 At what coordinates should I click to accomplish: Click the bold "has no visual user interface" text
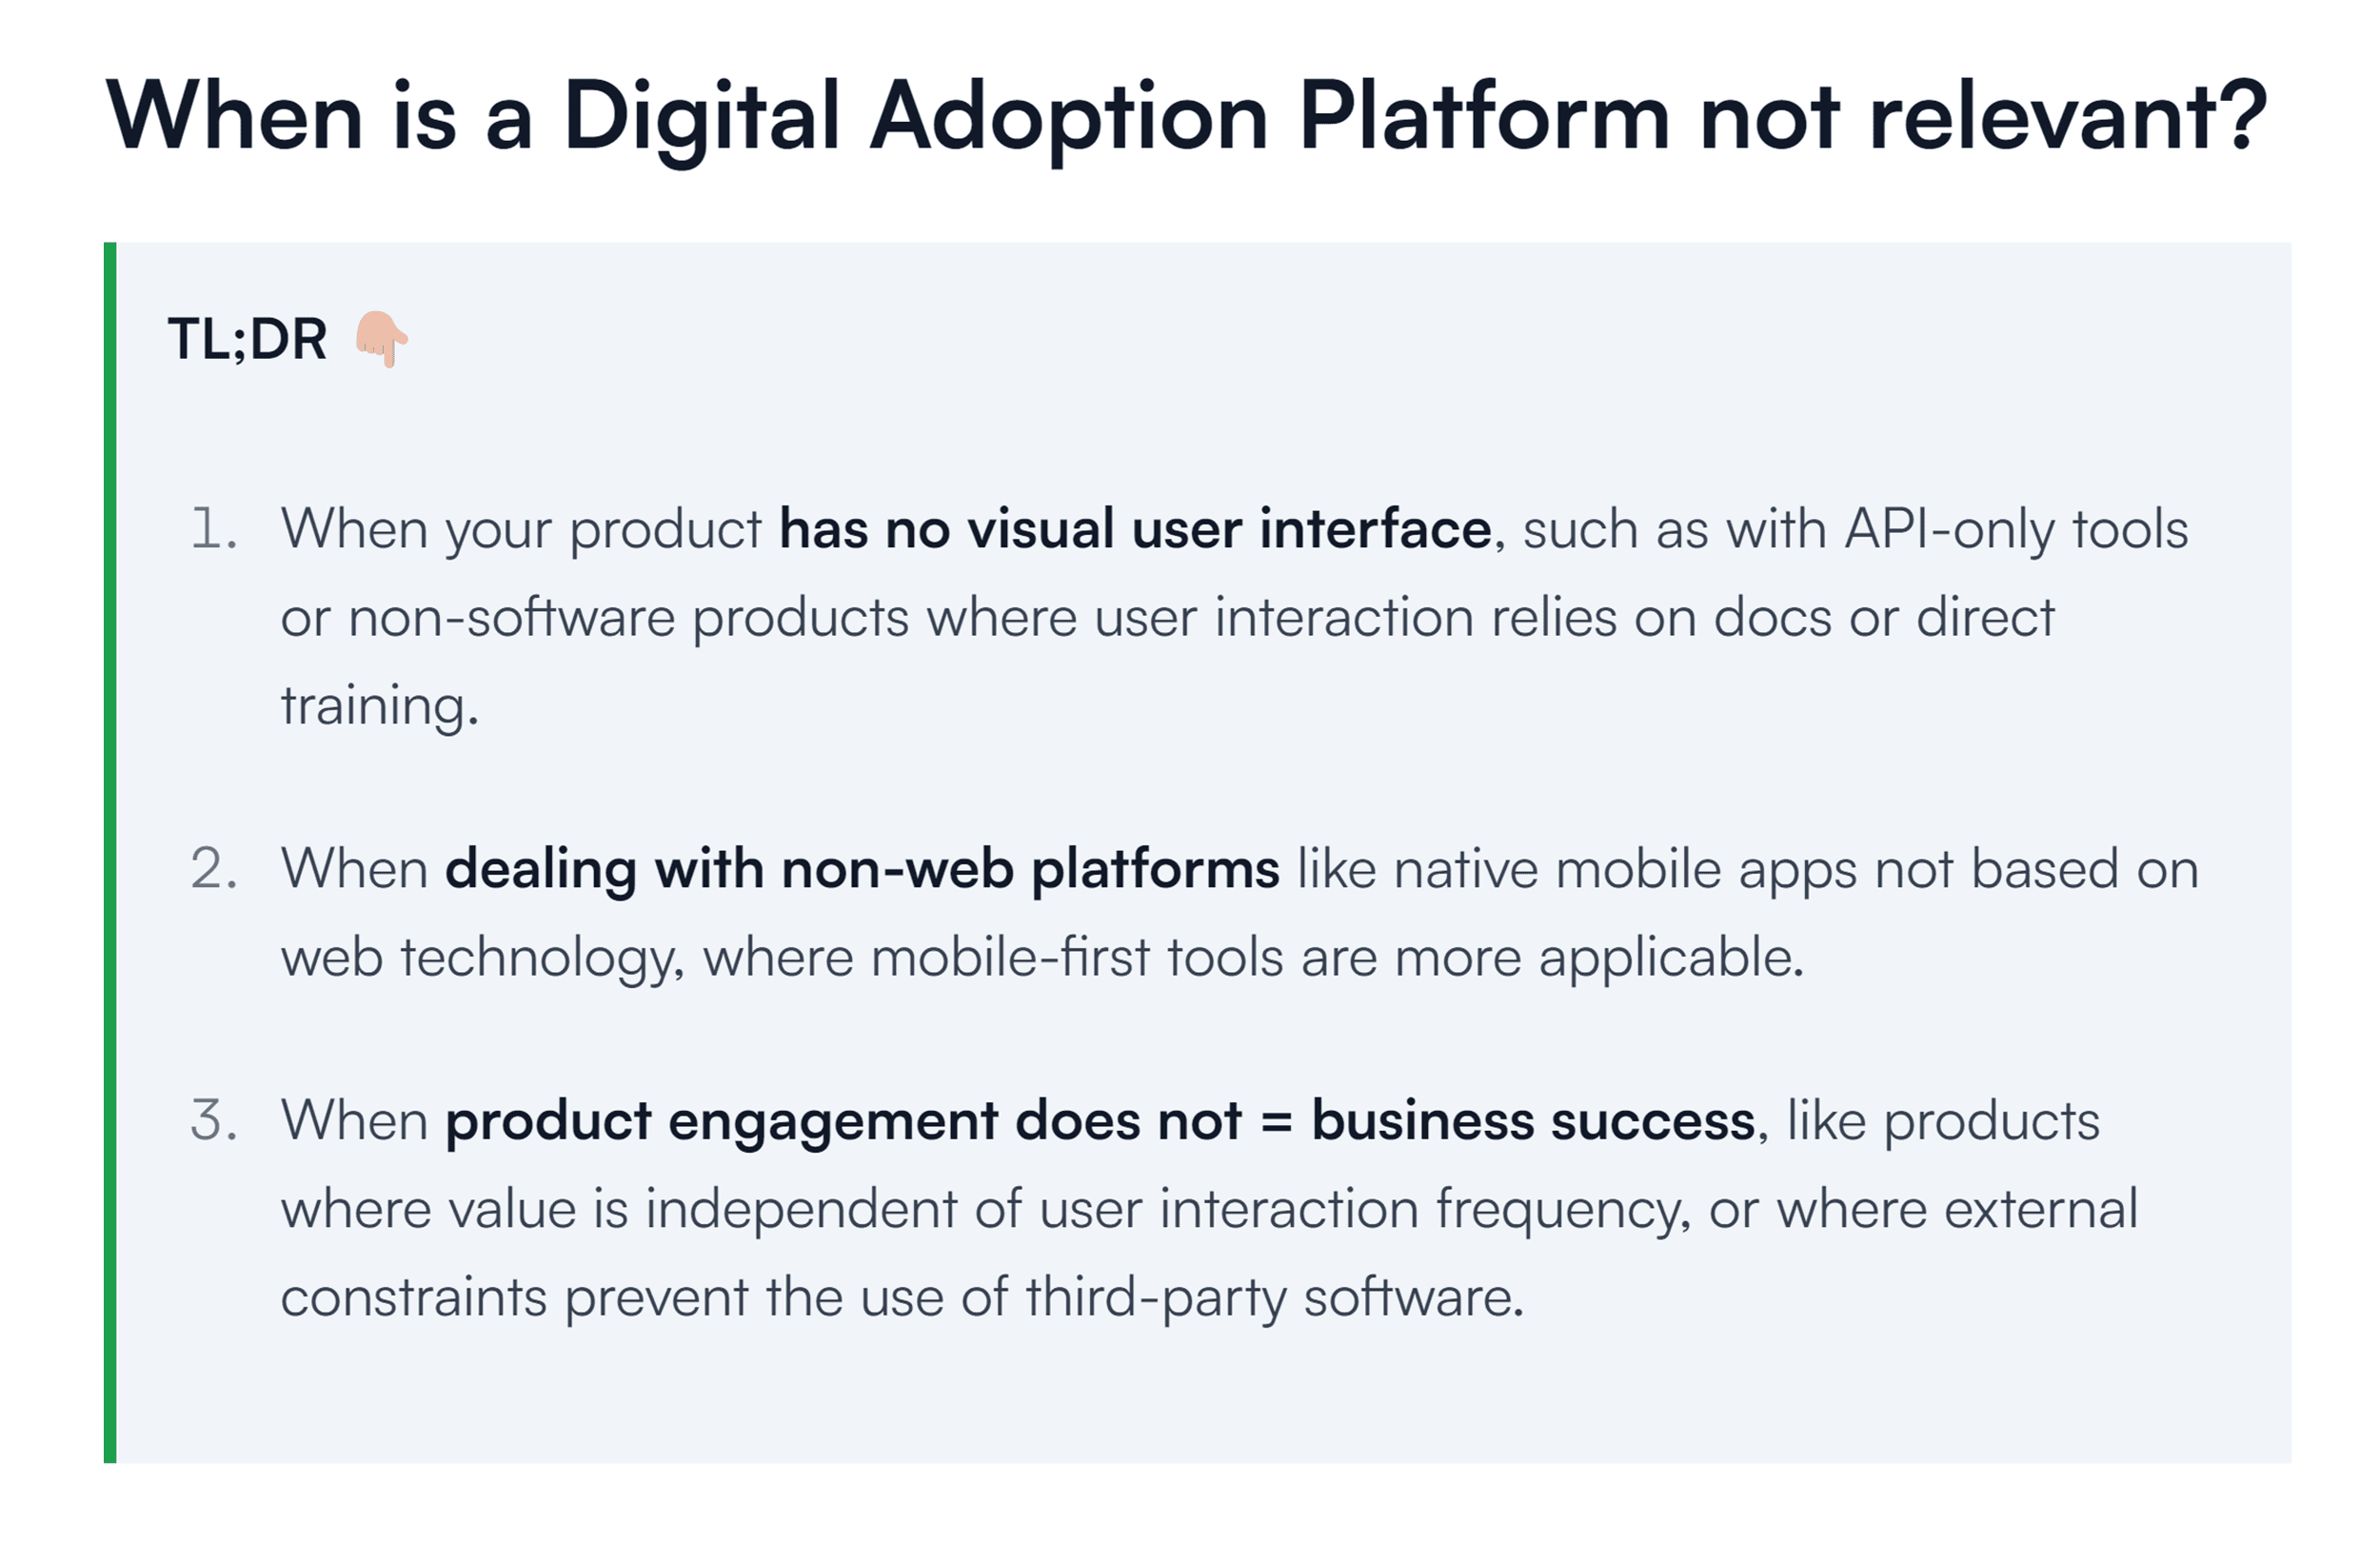point(1134,528)
